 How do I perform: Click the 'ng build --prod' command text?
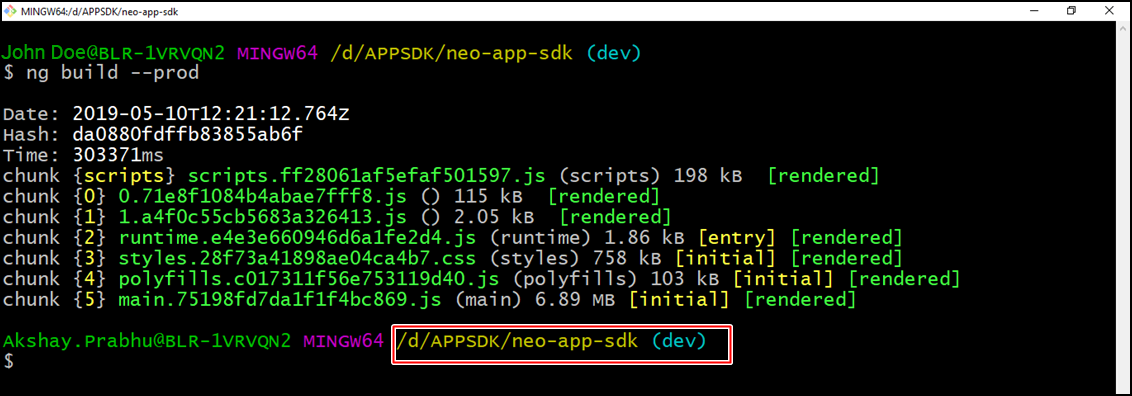113,73
